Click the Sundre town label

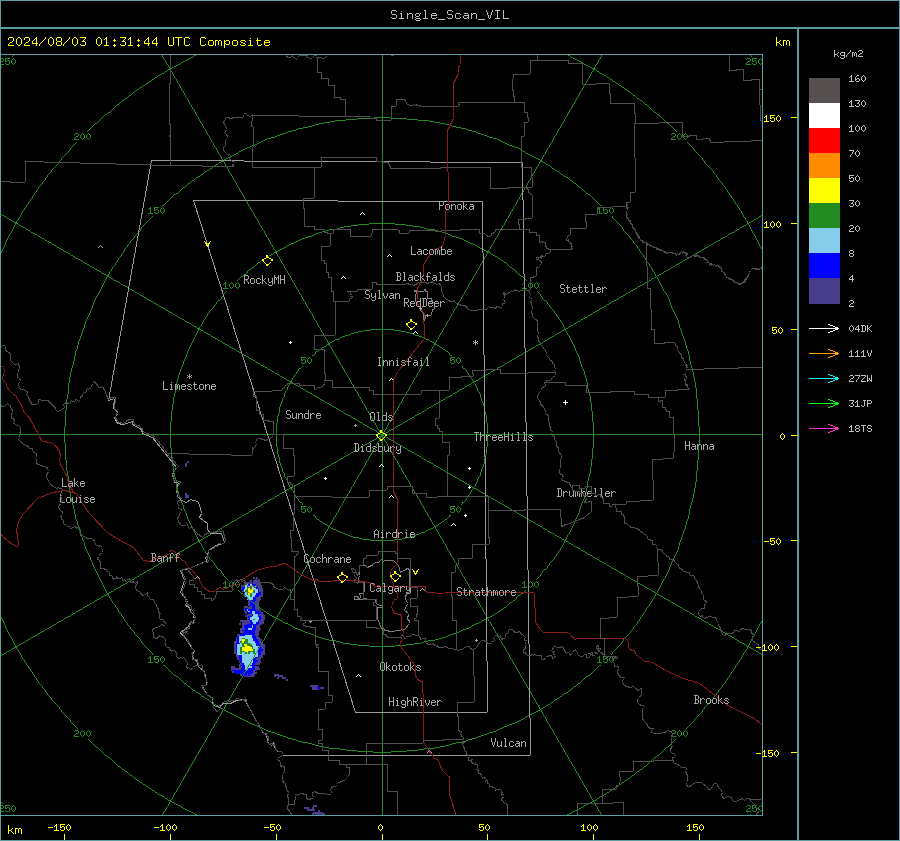(303, 415)
